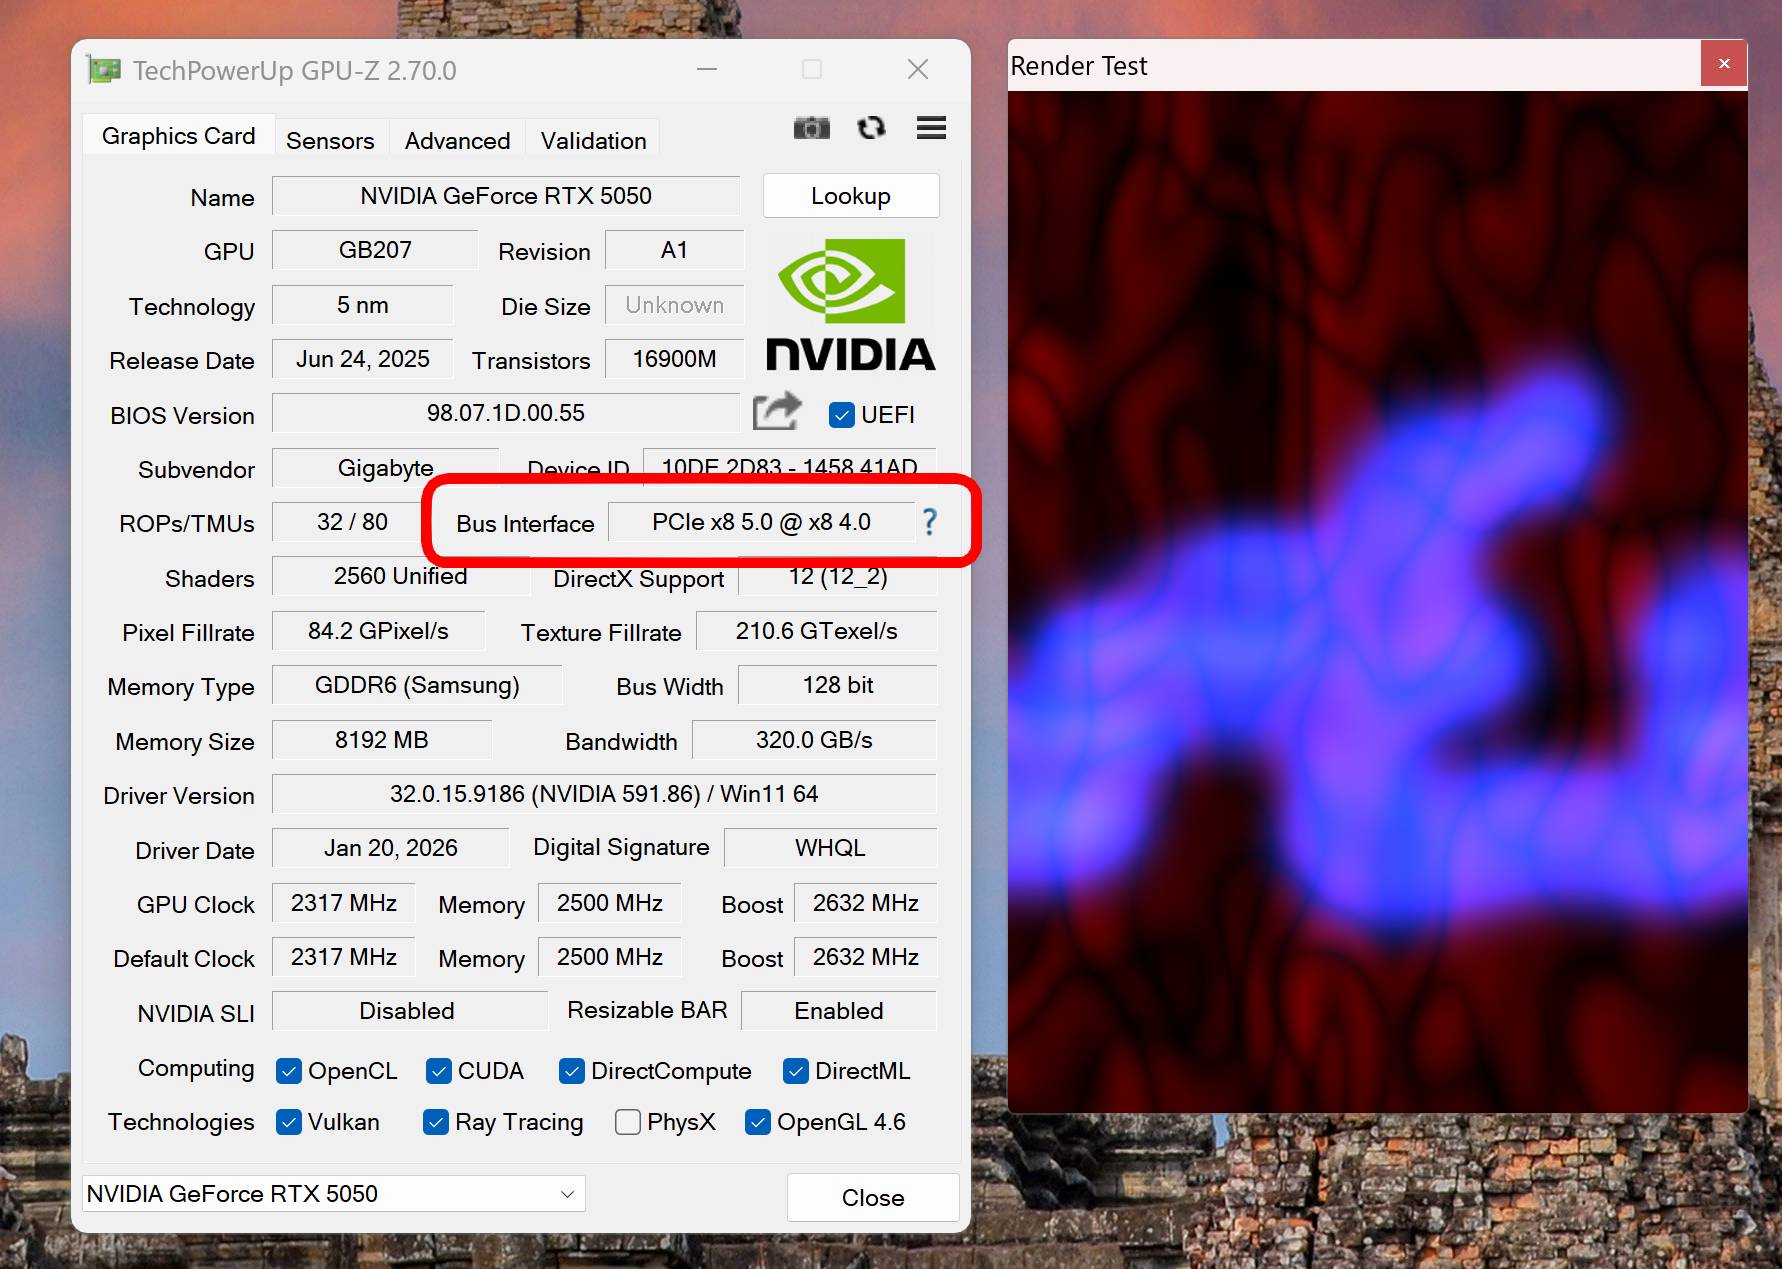
Task: Click the Bus Width 128 bit field
Action: pyautogui.click(x=838, y=685)
